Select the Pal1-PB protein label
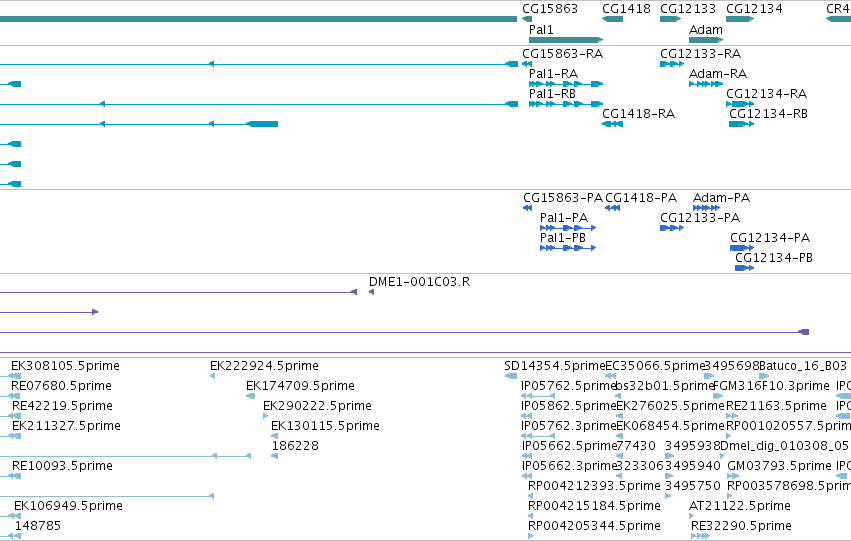The width and height of the screenshot is (851, 541). [x=563, y=238]
